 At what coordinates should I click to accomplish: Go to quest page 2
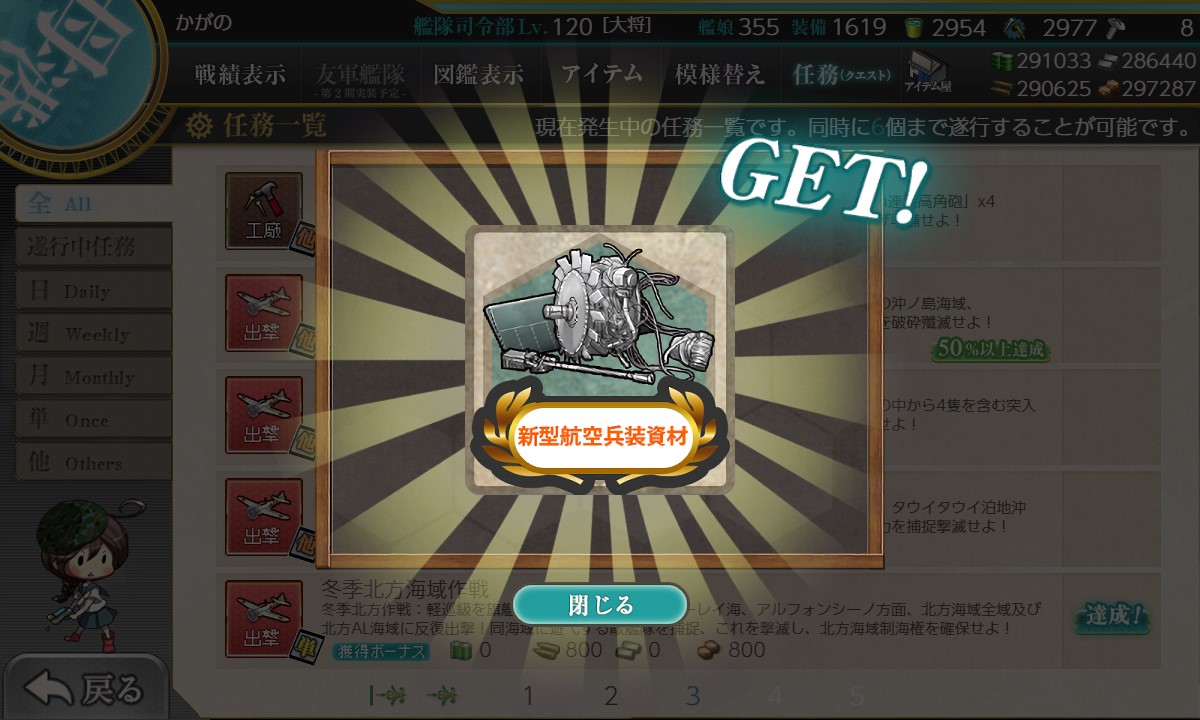pos(610,695)
